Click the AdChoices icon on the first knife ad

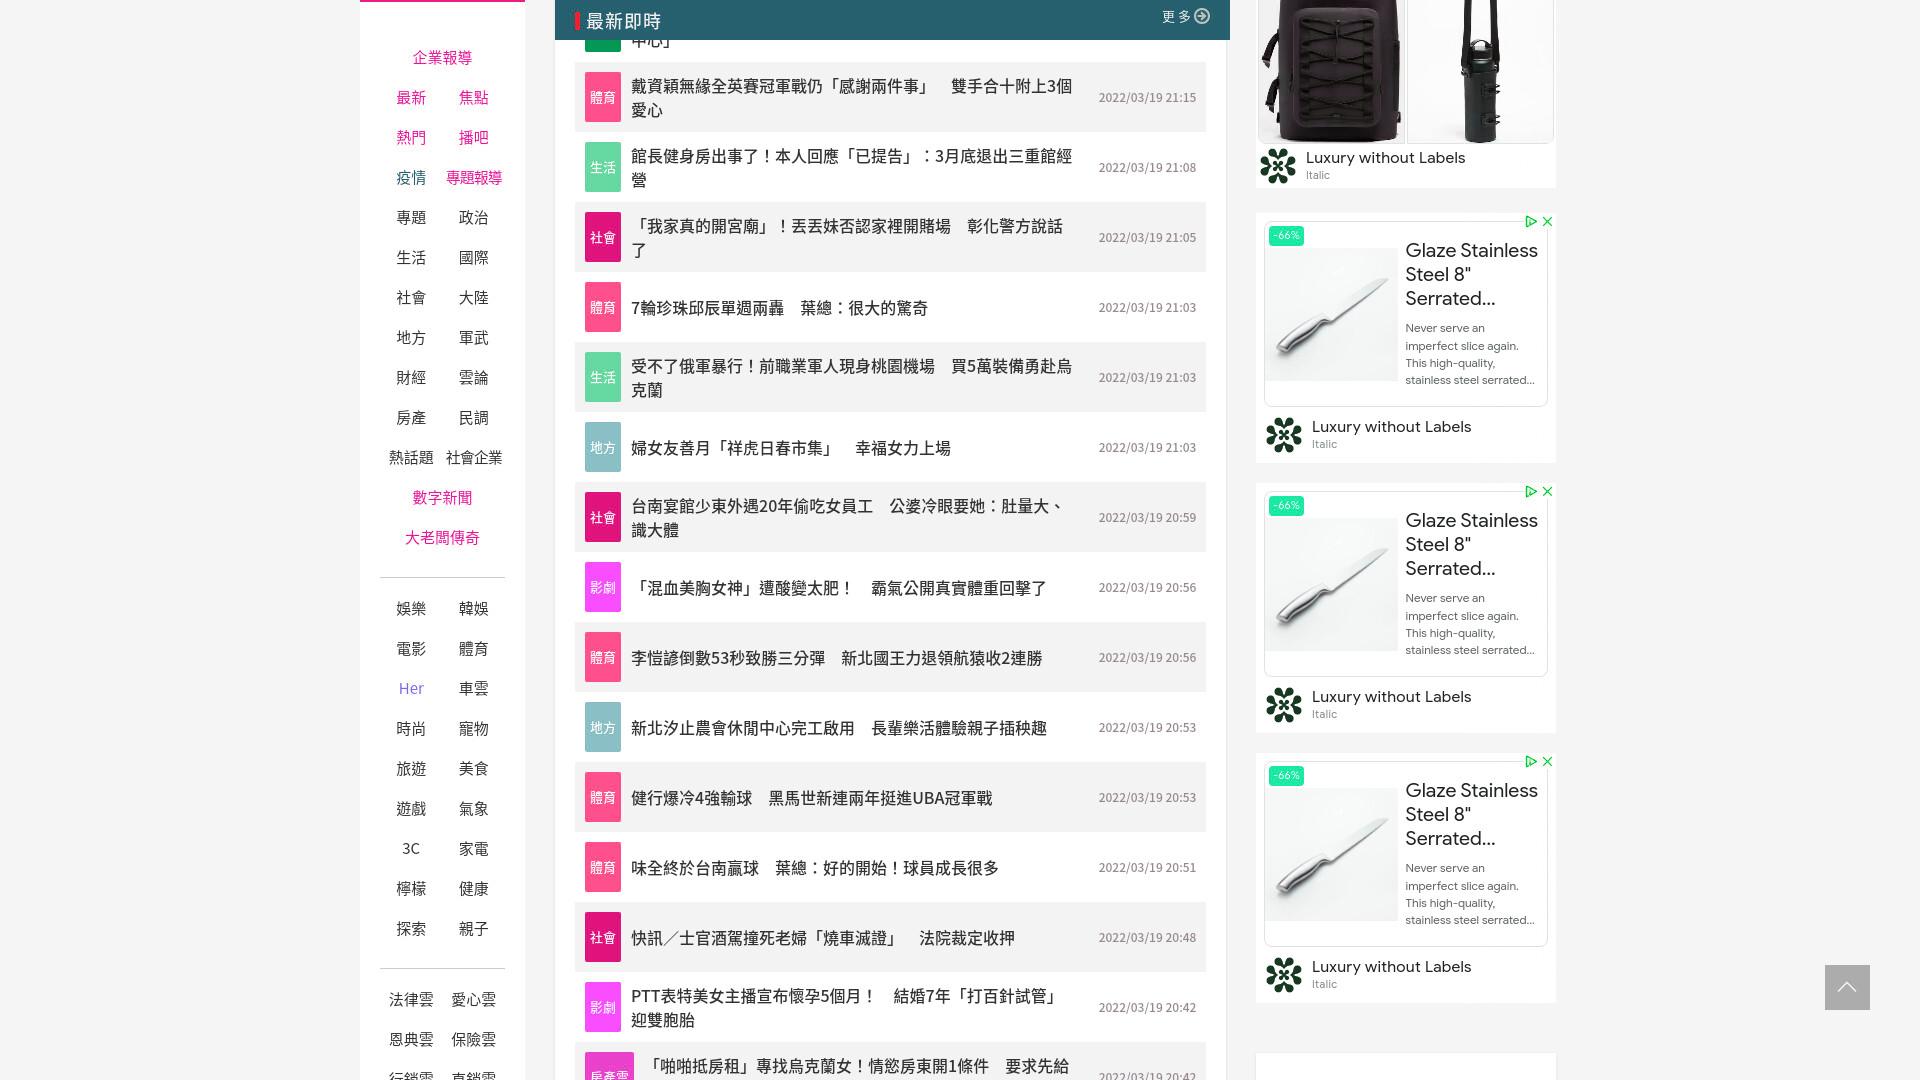pos(1530,222)
